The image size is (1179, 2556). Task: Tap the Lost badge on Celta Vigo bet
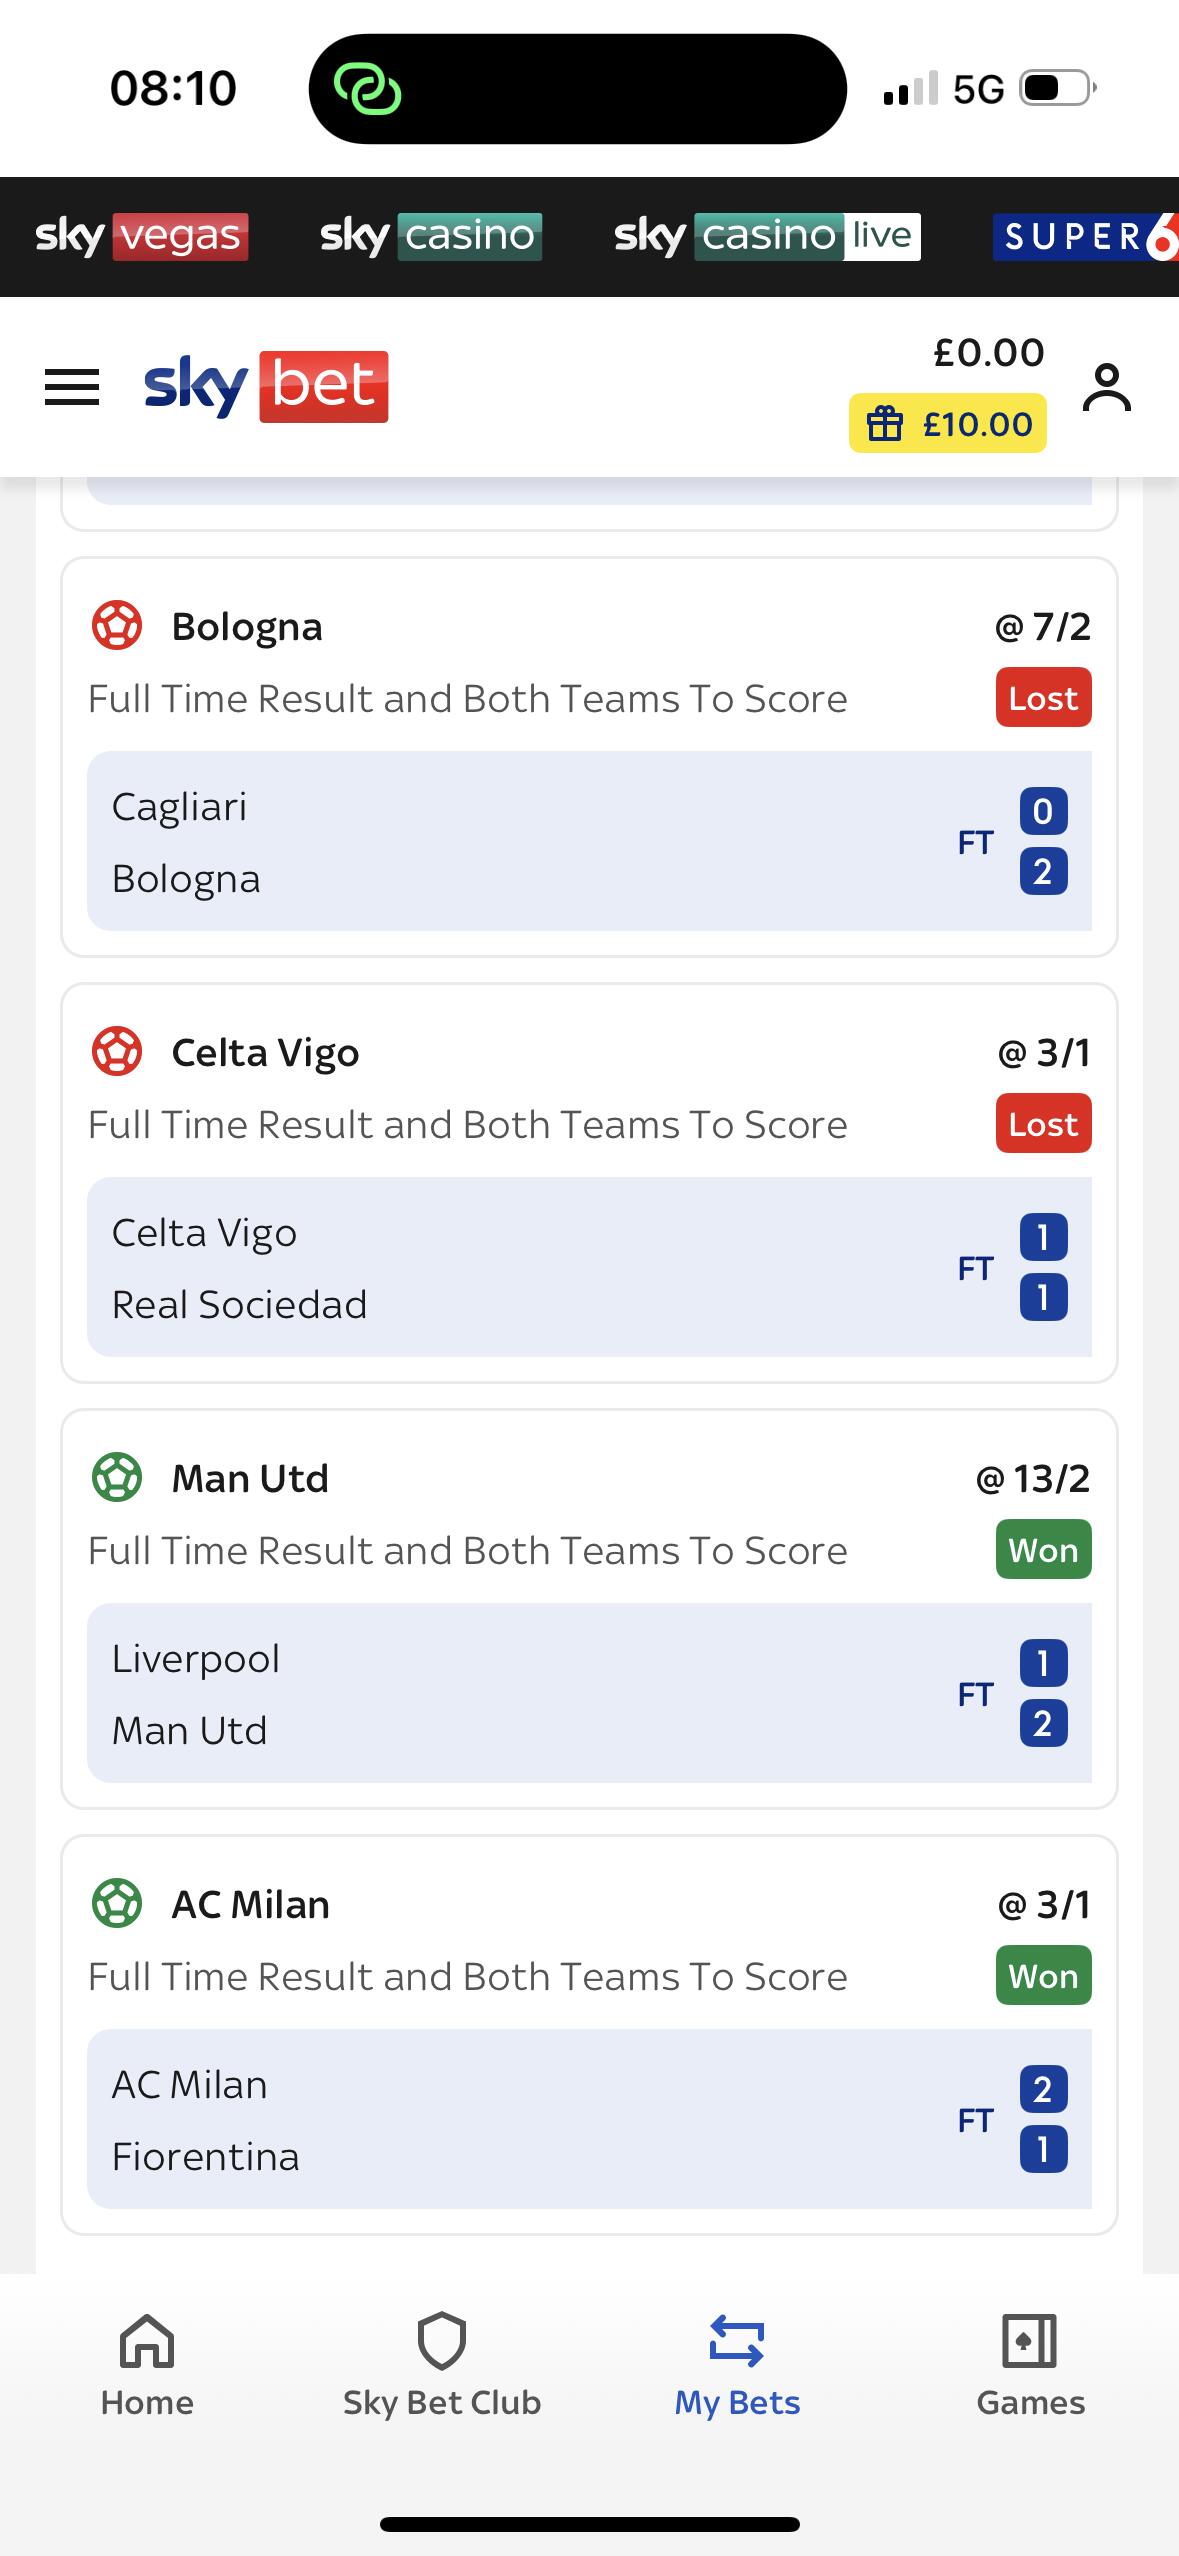pos(1043,1124)
